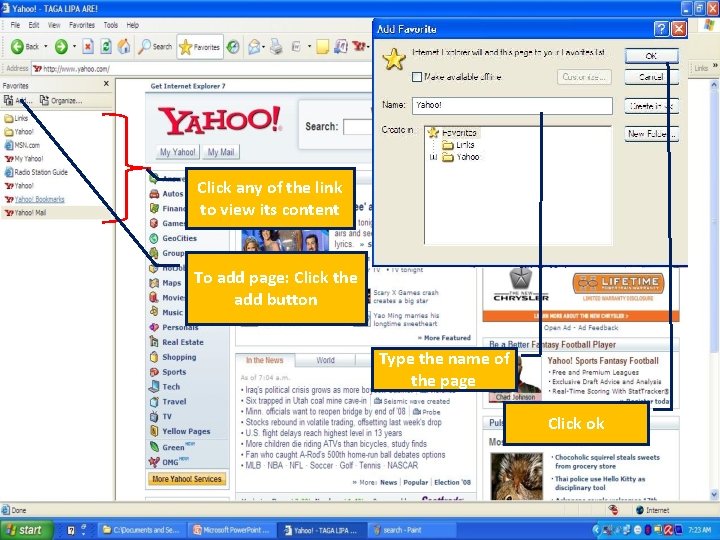Click Cancel in Add Favorite dialog
The width and height of the screenshot is (720, 540).
(651, 77)
